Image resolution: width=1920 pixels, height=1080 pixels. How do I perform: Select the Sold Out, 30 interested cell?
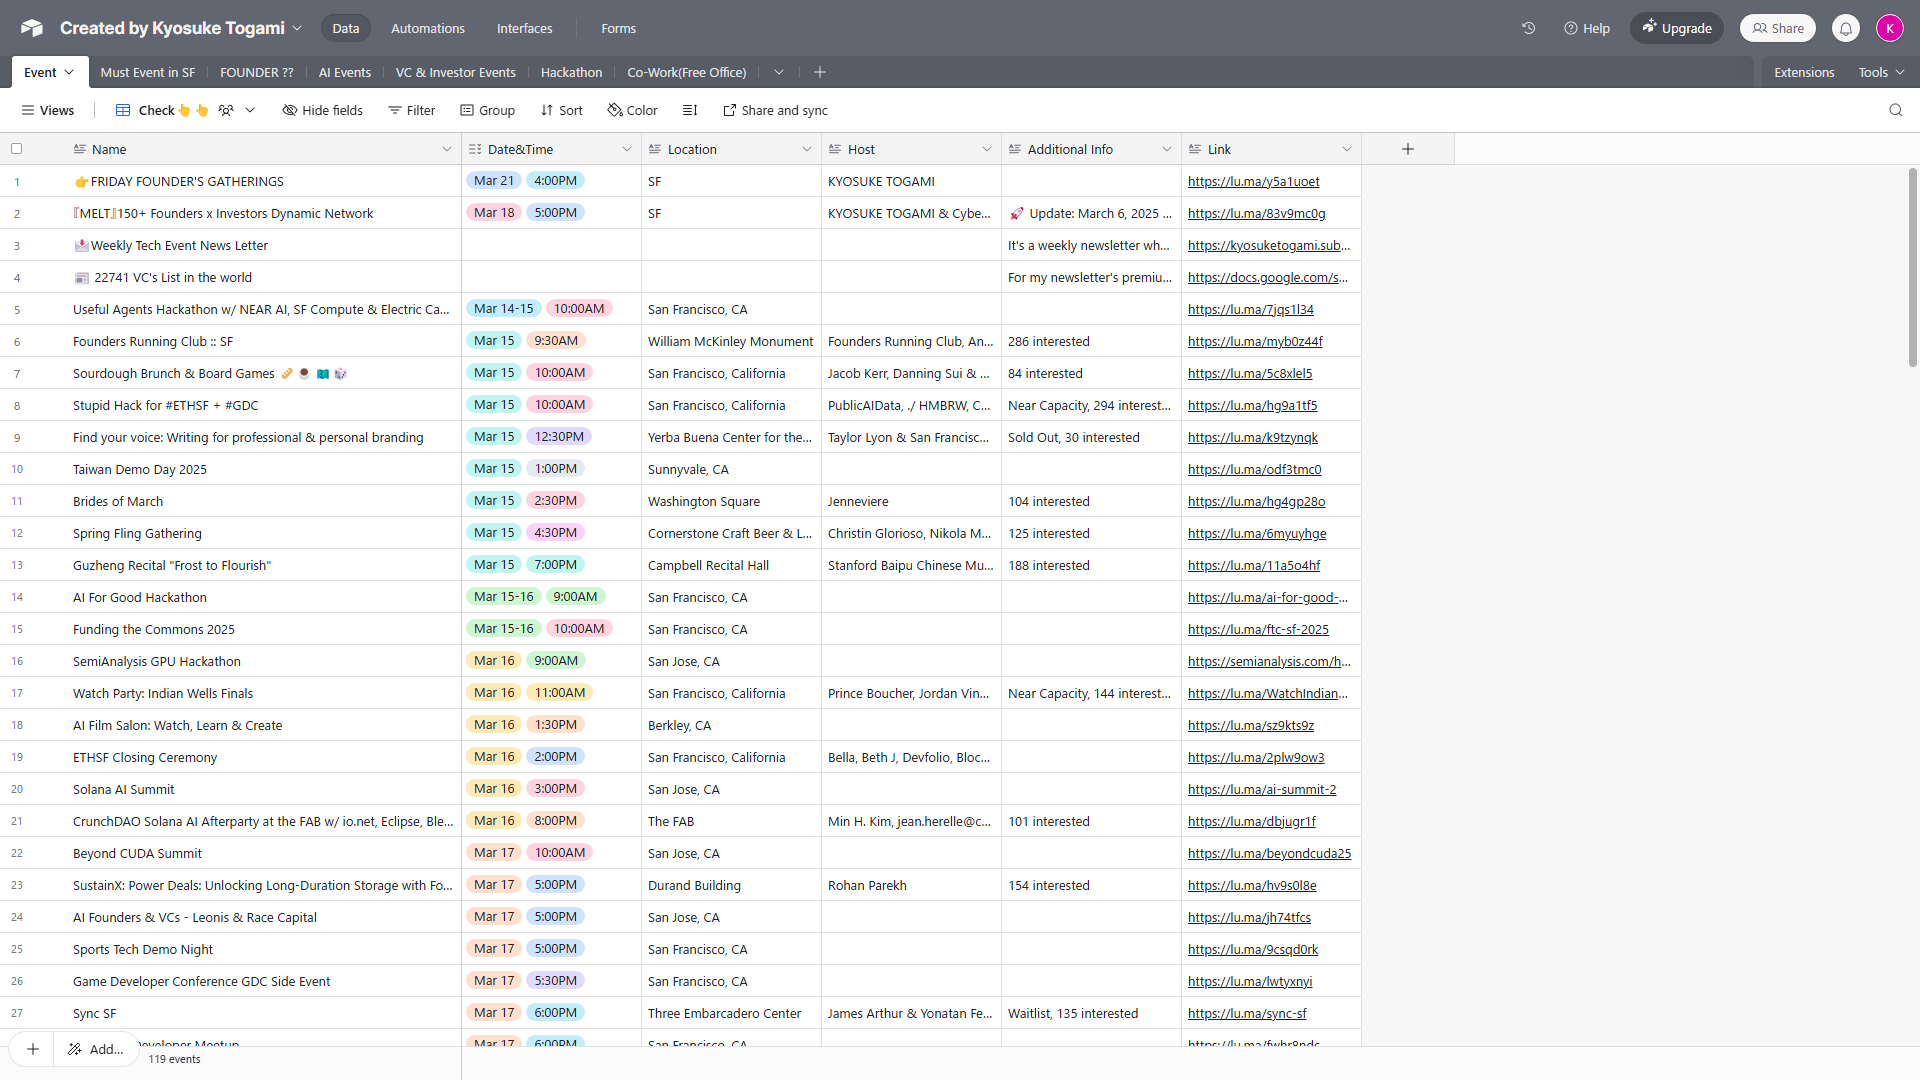1091,437
